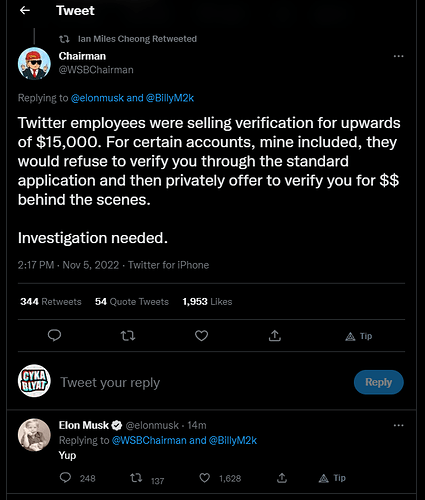Retweet Elon Musk's reply
This screenshot has height=500, width=425.
click(x=136, y=478)
